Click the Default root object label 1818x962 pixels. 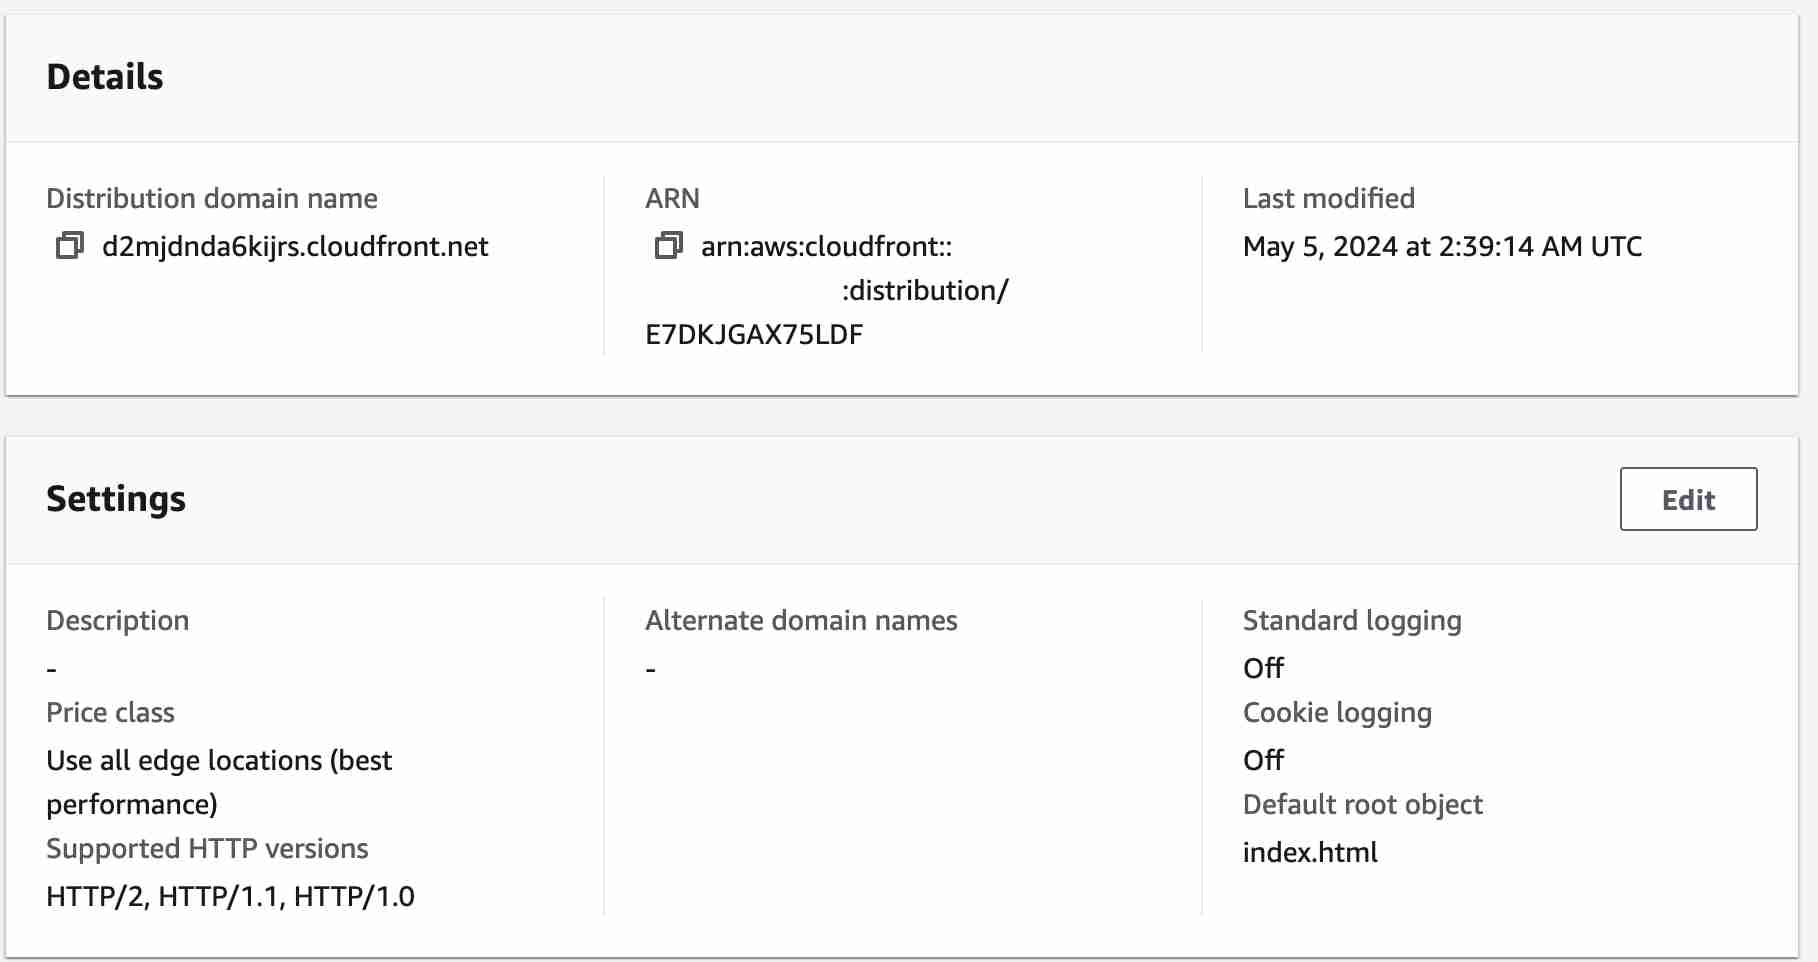[1362, 804]
